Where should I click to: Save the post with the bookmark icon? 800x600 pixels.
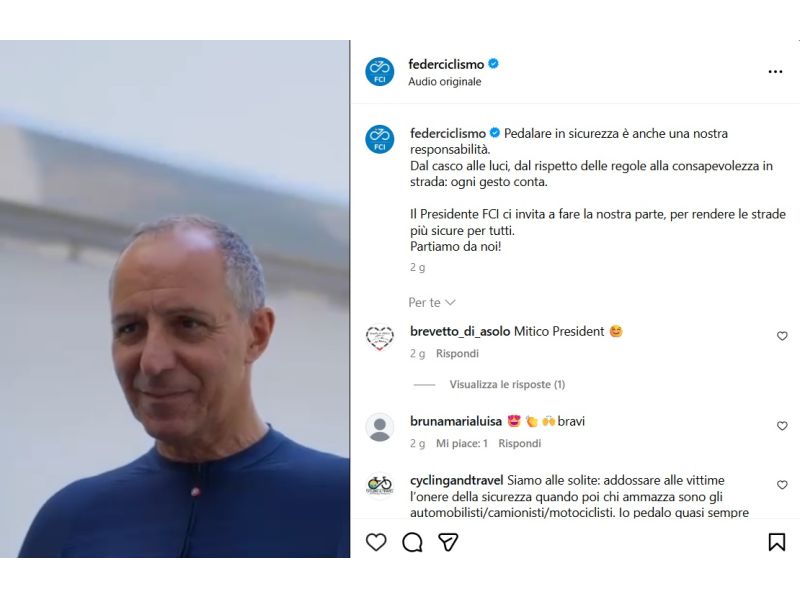point(778,541)
